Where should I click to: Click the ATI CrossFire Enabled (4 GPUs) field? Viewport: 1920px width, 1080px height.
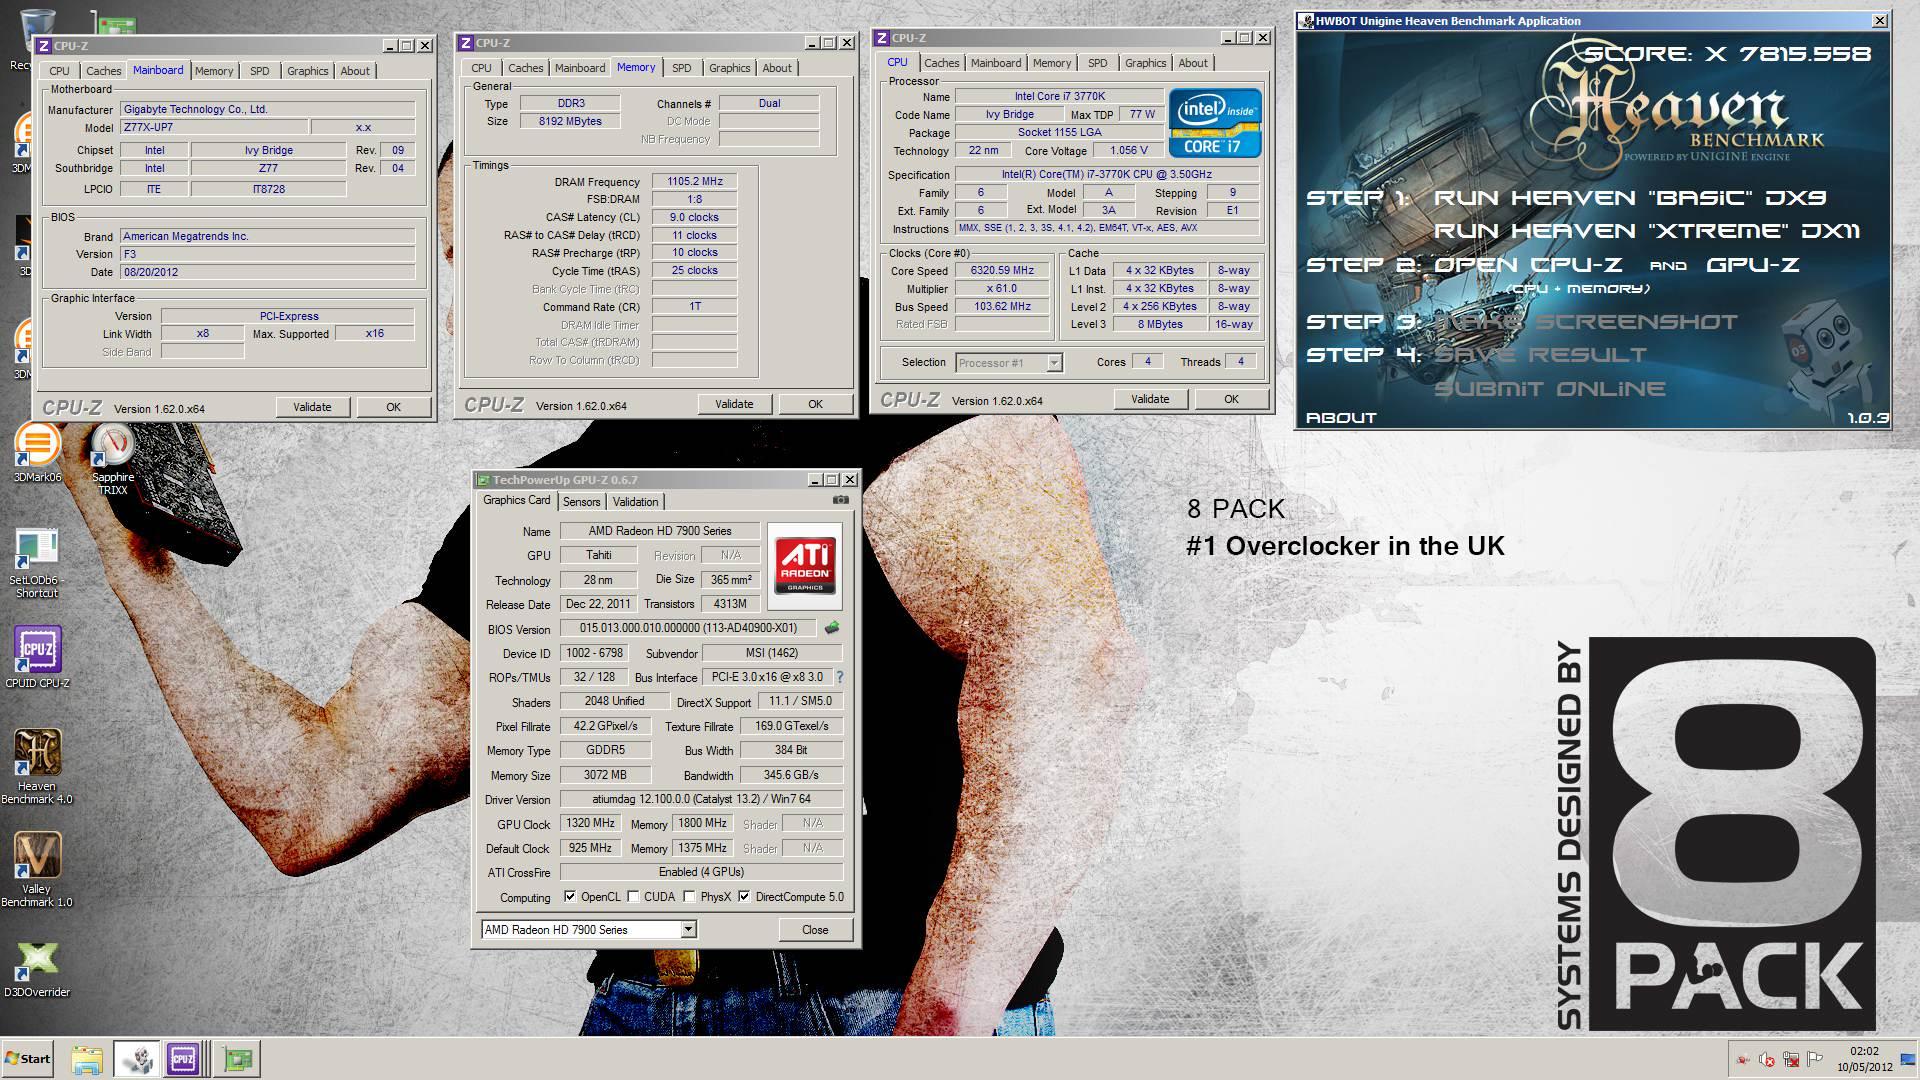click(x=701, y=872)
